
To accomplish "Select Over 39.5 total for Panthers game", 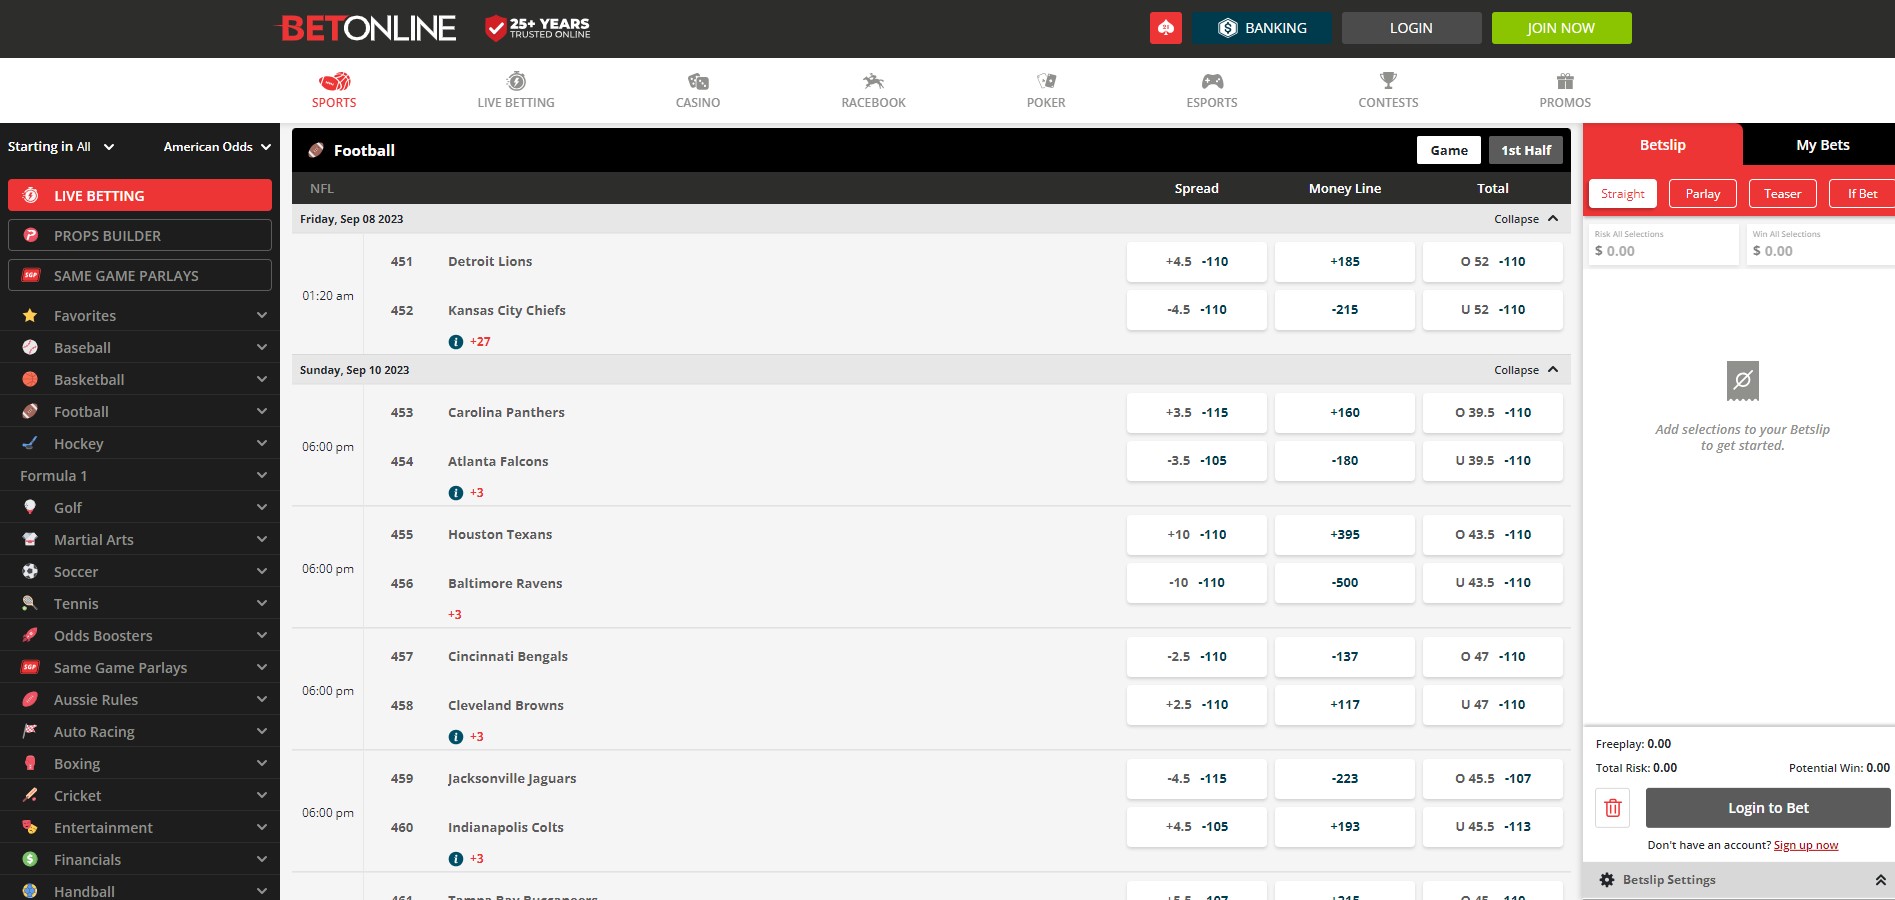I will (1493, 413).
